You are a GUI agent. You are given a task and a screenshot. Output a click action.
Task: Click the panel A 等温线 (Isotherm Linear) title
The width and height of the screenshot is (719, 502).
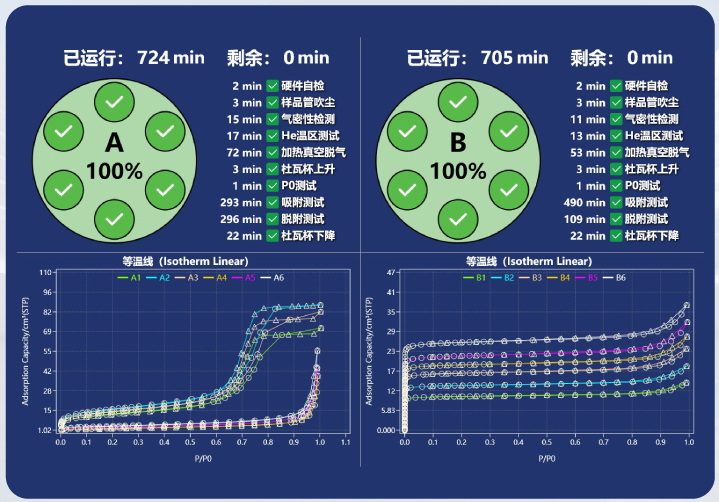point(185,261)
